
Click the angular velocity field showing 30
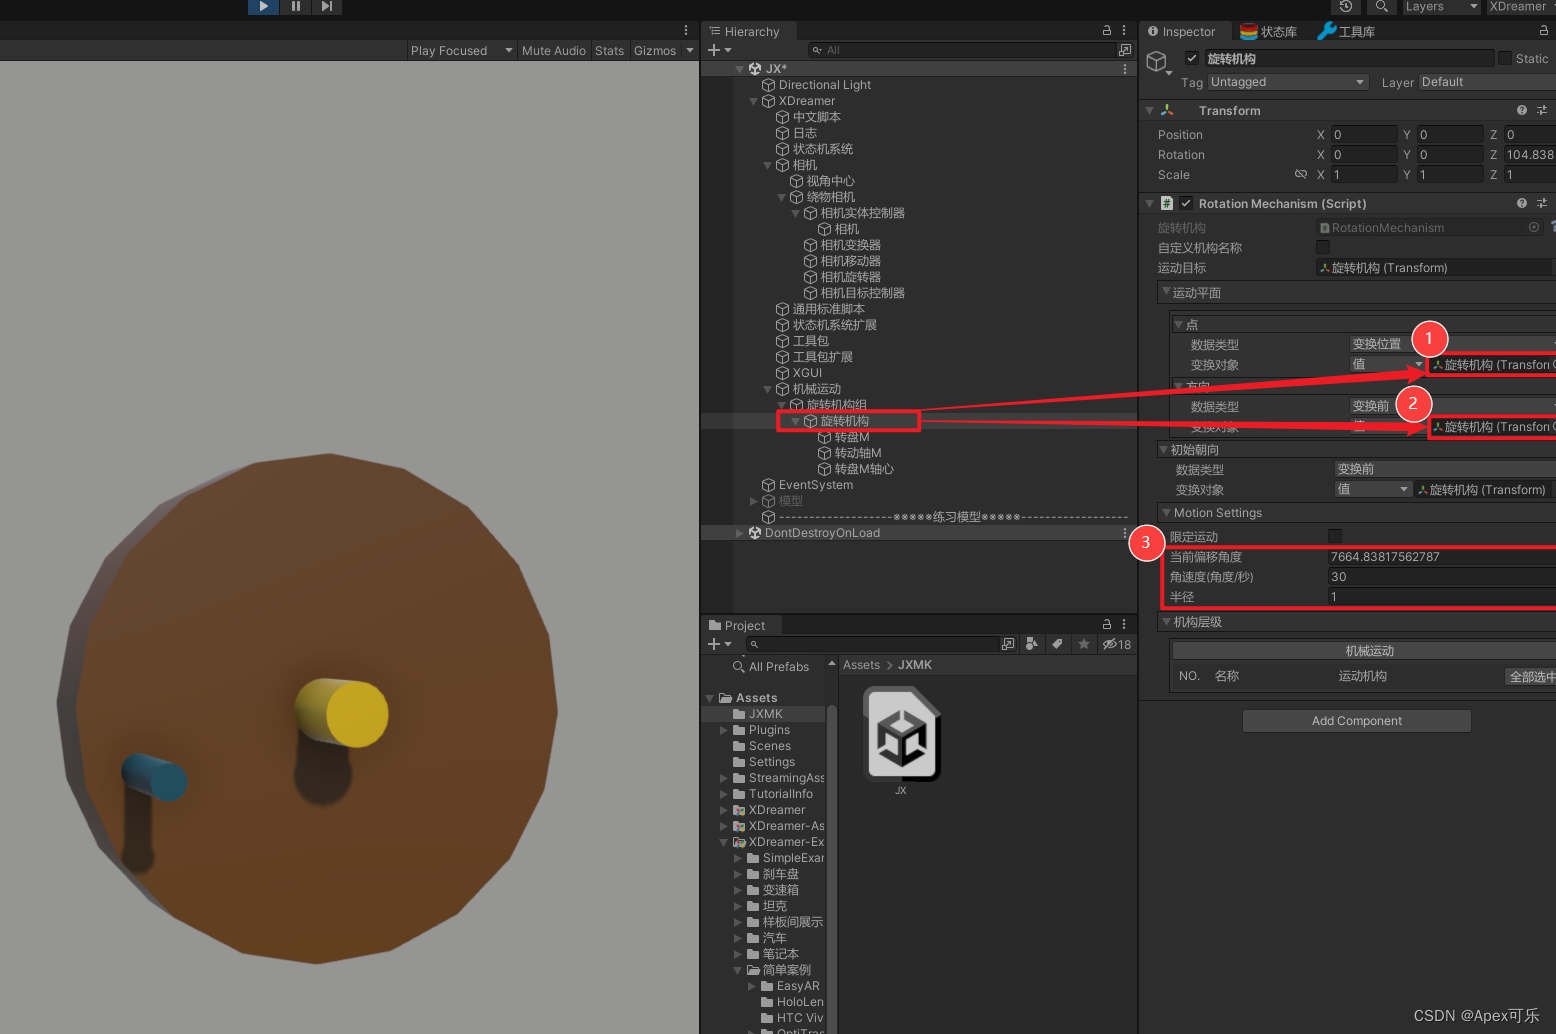(1430, 576)
